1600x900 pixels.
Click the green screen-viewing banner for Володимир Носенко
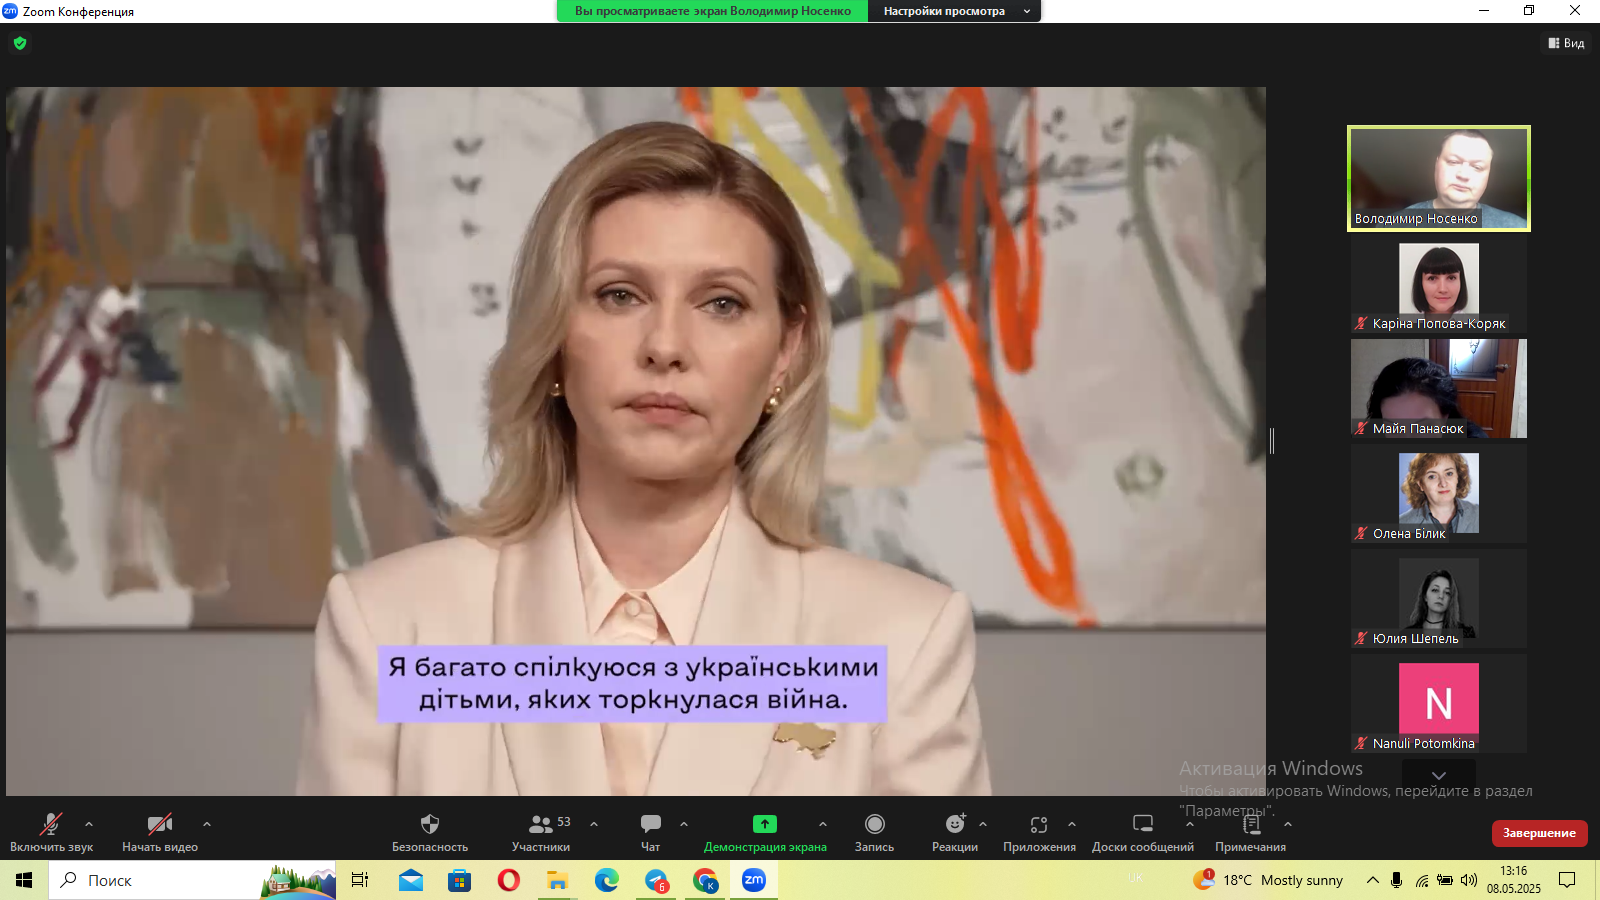pyautogui.click(x=712, y=11)
